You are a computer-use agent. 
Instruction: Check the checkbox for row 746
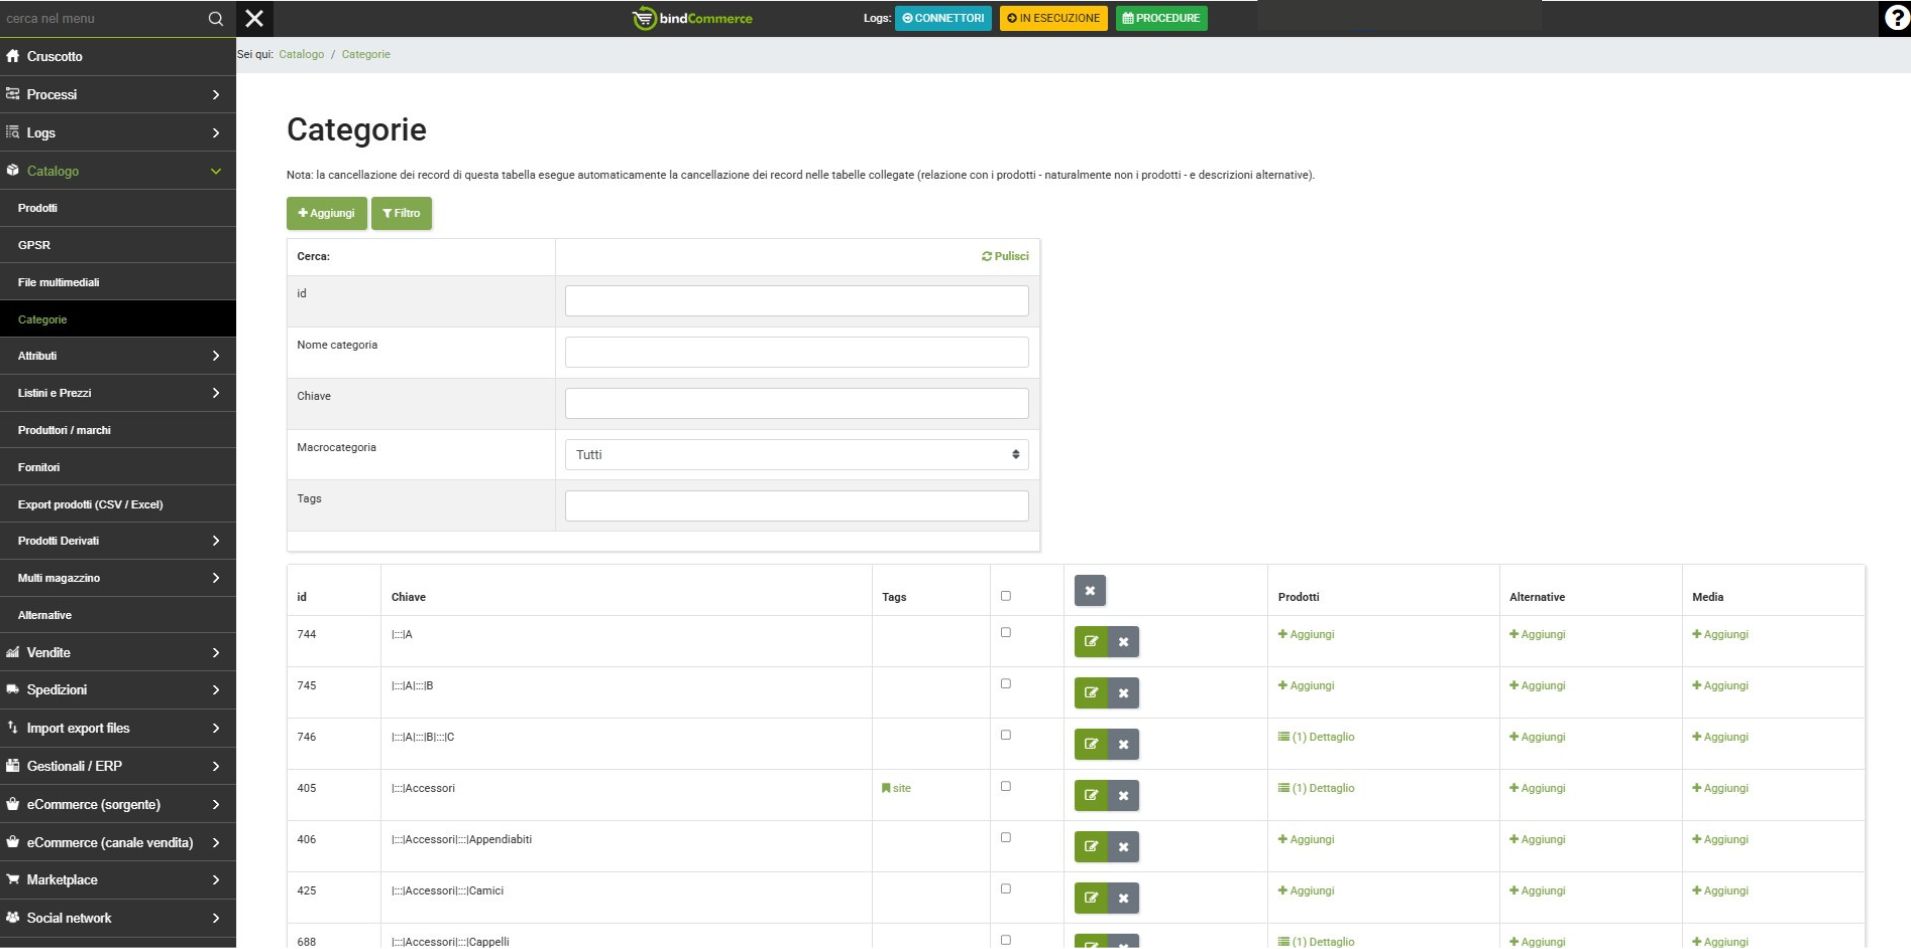click(x=1005, y=735)
